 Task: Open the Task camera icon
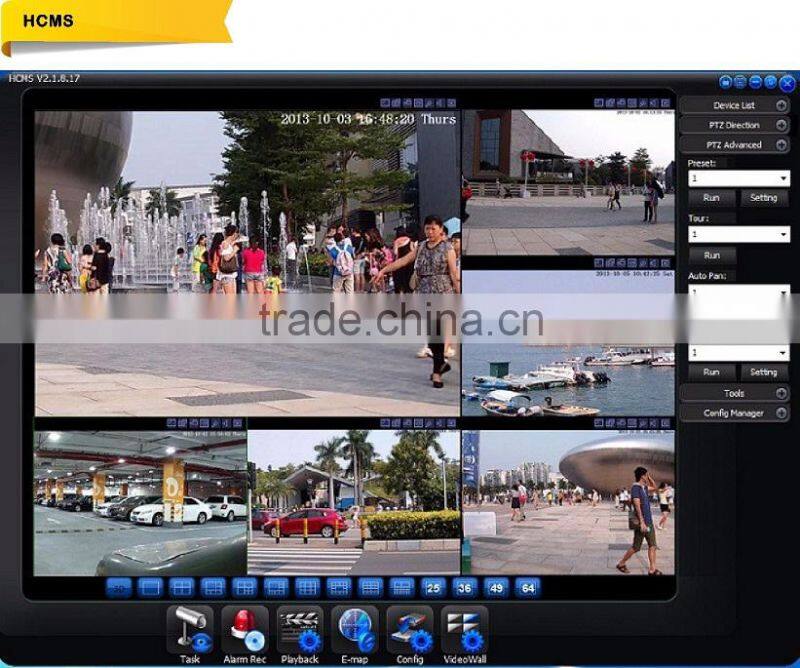tap(189, 630)
